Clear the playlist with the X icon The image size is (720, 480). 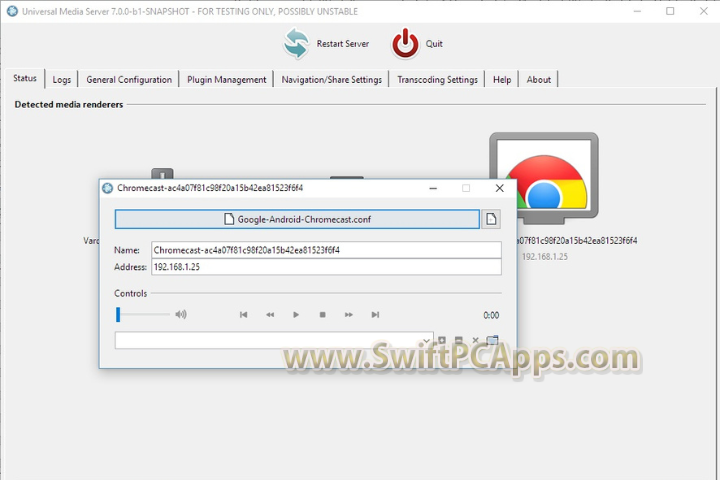(475, 340)
